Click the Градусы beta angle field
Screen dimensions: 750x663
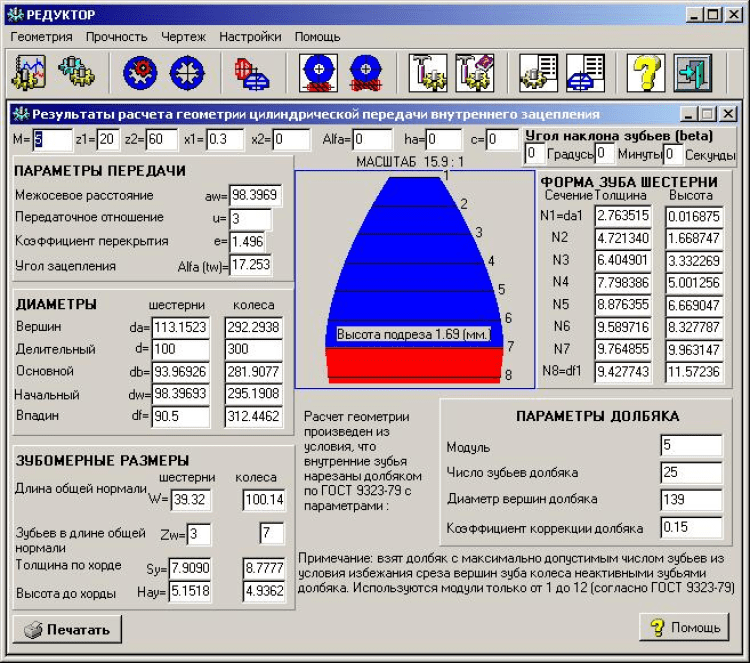(535, 154)
